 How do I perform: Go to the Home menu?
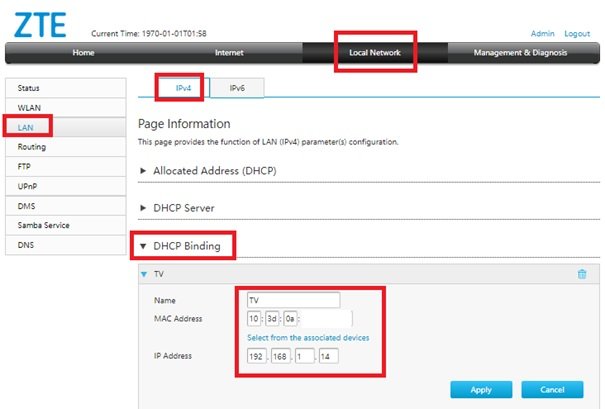[84, 52]
